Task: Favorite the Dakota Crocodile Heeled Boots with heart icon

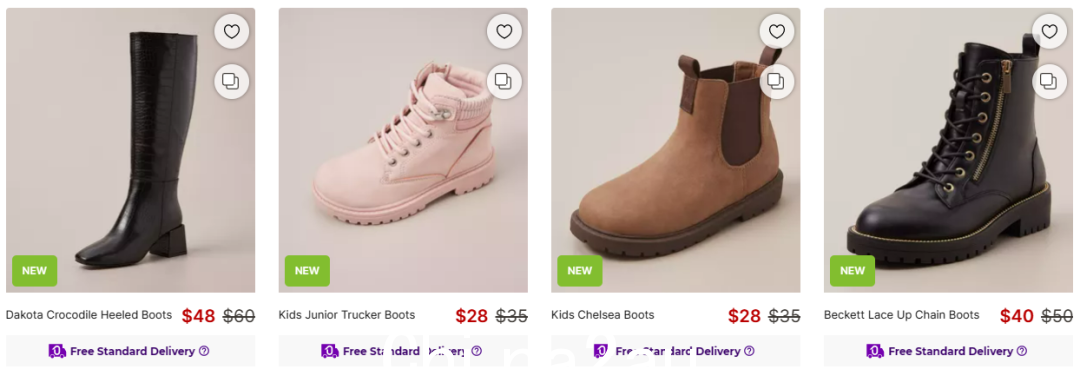Action: [231, 32]
